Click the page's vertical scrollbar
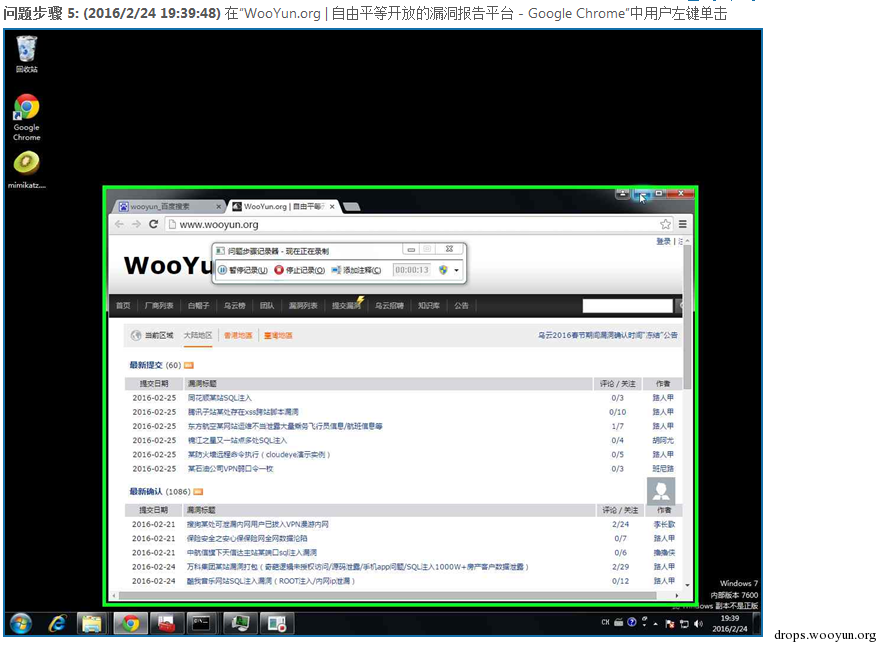This screenshot has height=647, width=880. [x=687, y=317]
